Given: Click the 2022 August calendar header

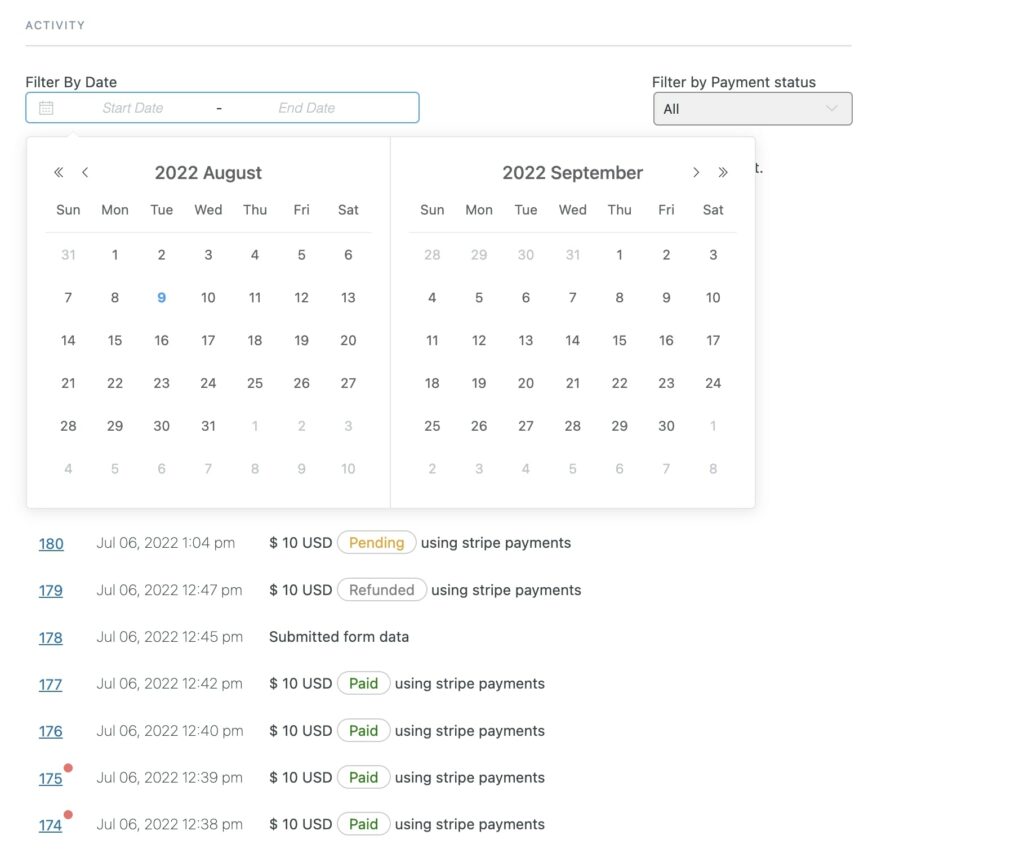Looking at the screenshot, I should (x=208, y=172).
